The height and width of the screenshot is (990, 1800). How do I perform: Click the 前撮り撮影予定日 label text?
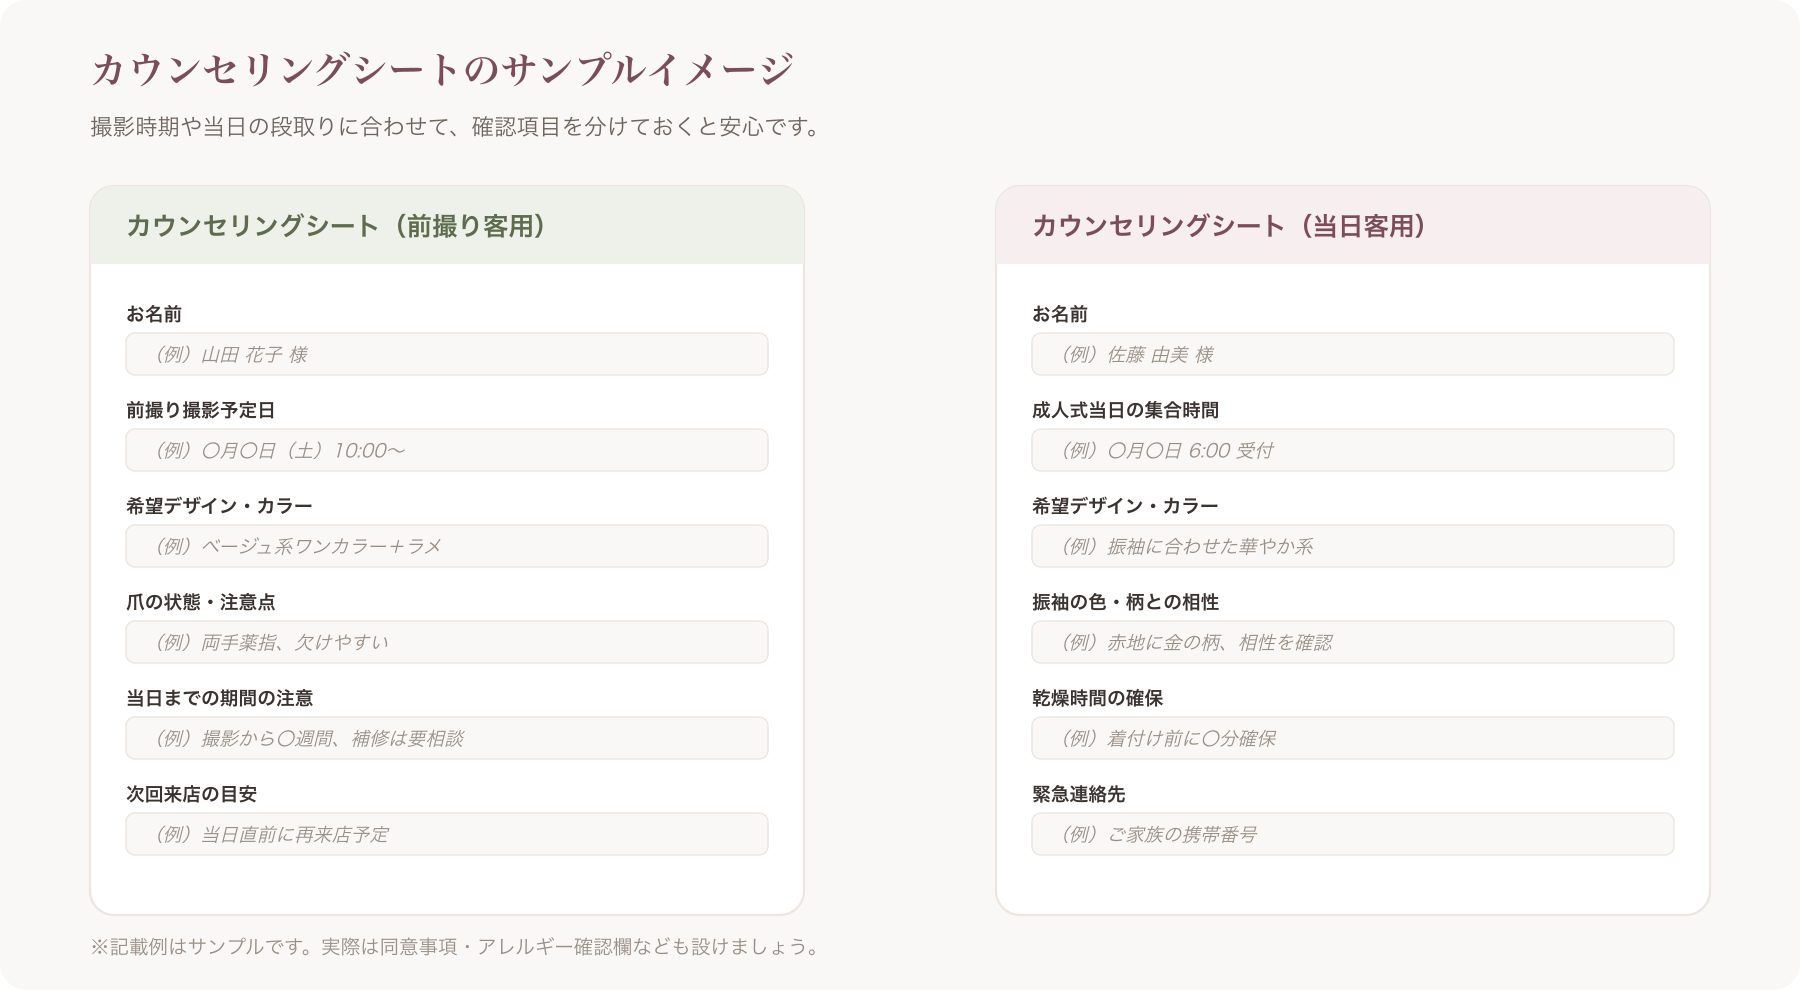(201, 410)
